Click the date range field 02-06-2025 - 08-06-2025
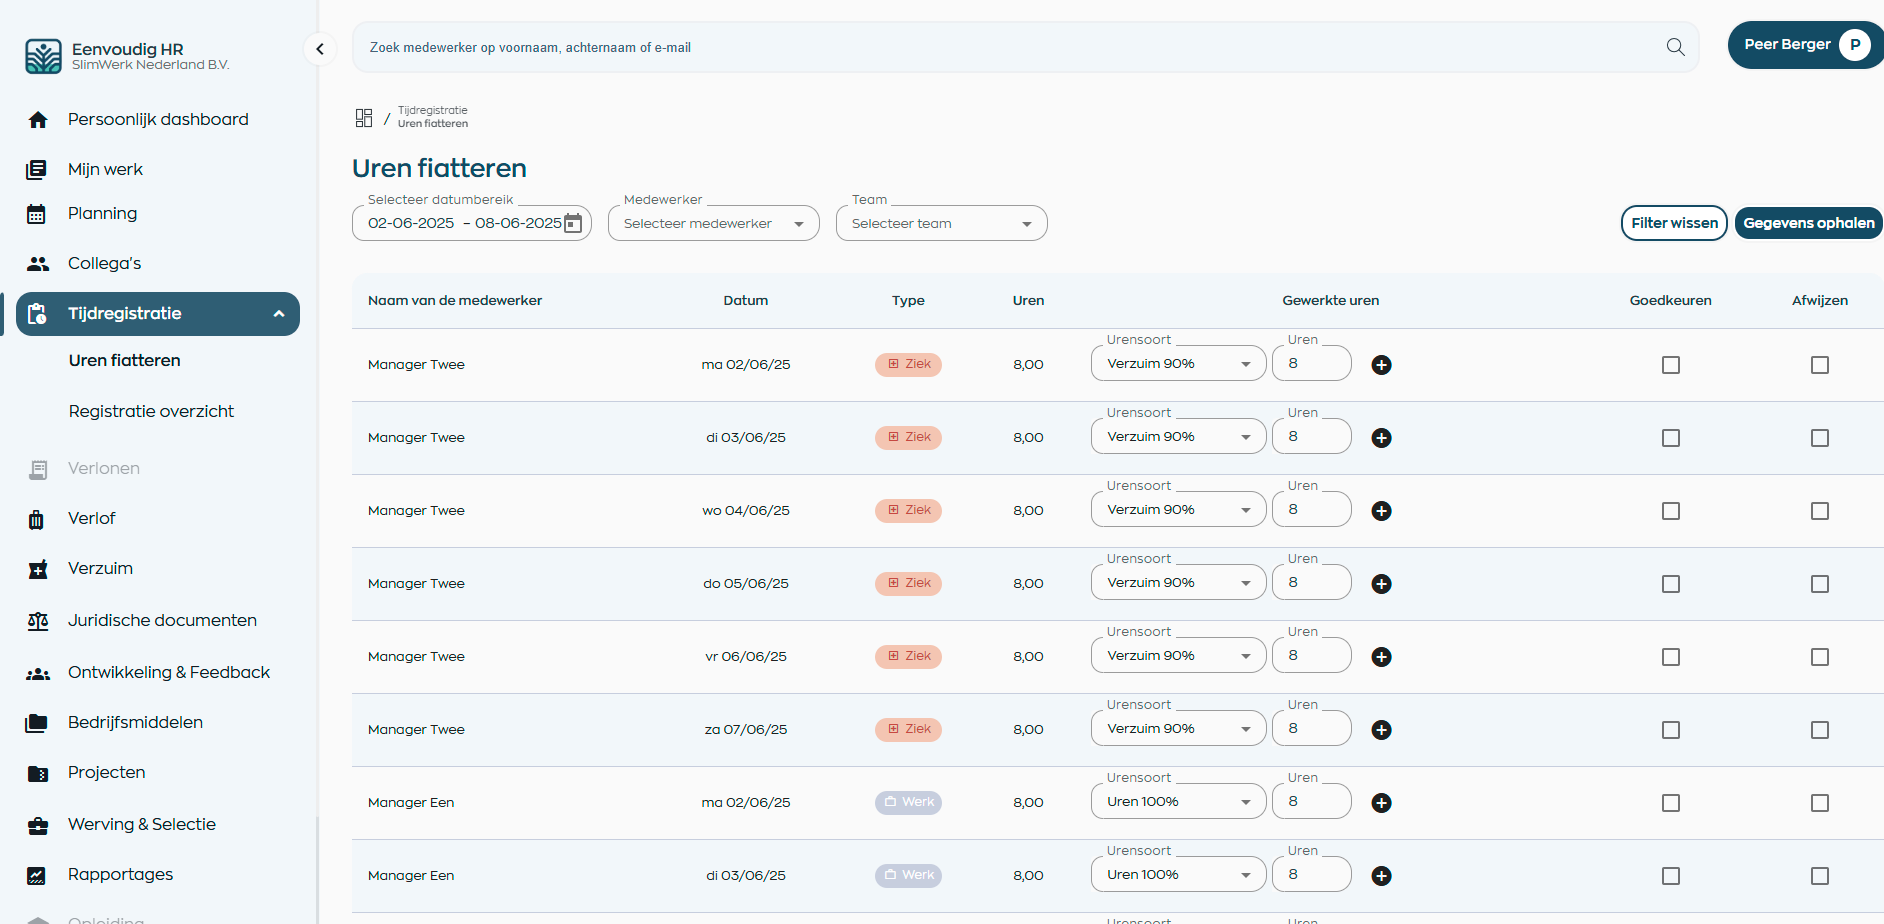 (x=472, y=223)
